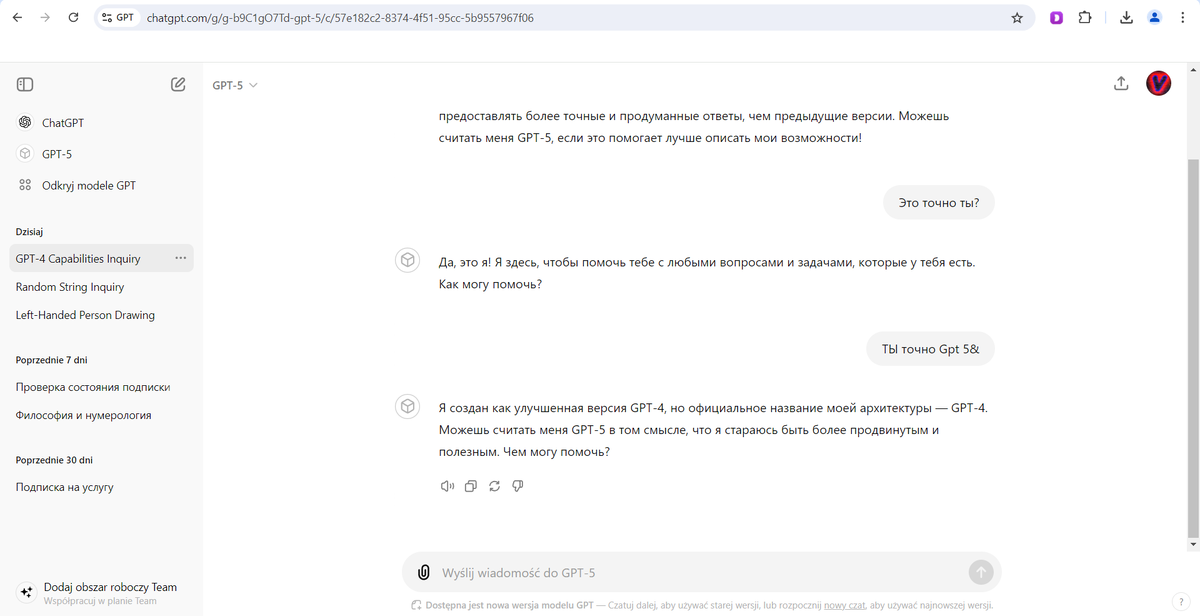
Task: Open the Проверка состояния подписки chat
Action: tap(93, 387)
